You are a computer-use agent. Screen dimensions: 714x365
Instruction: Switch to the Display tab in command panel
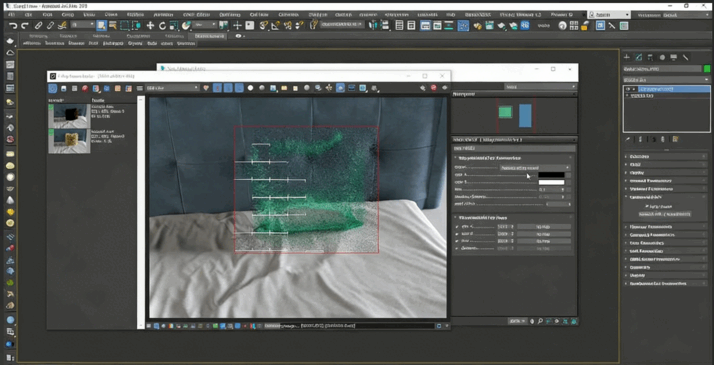[674, 57]
